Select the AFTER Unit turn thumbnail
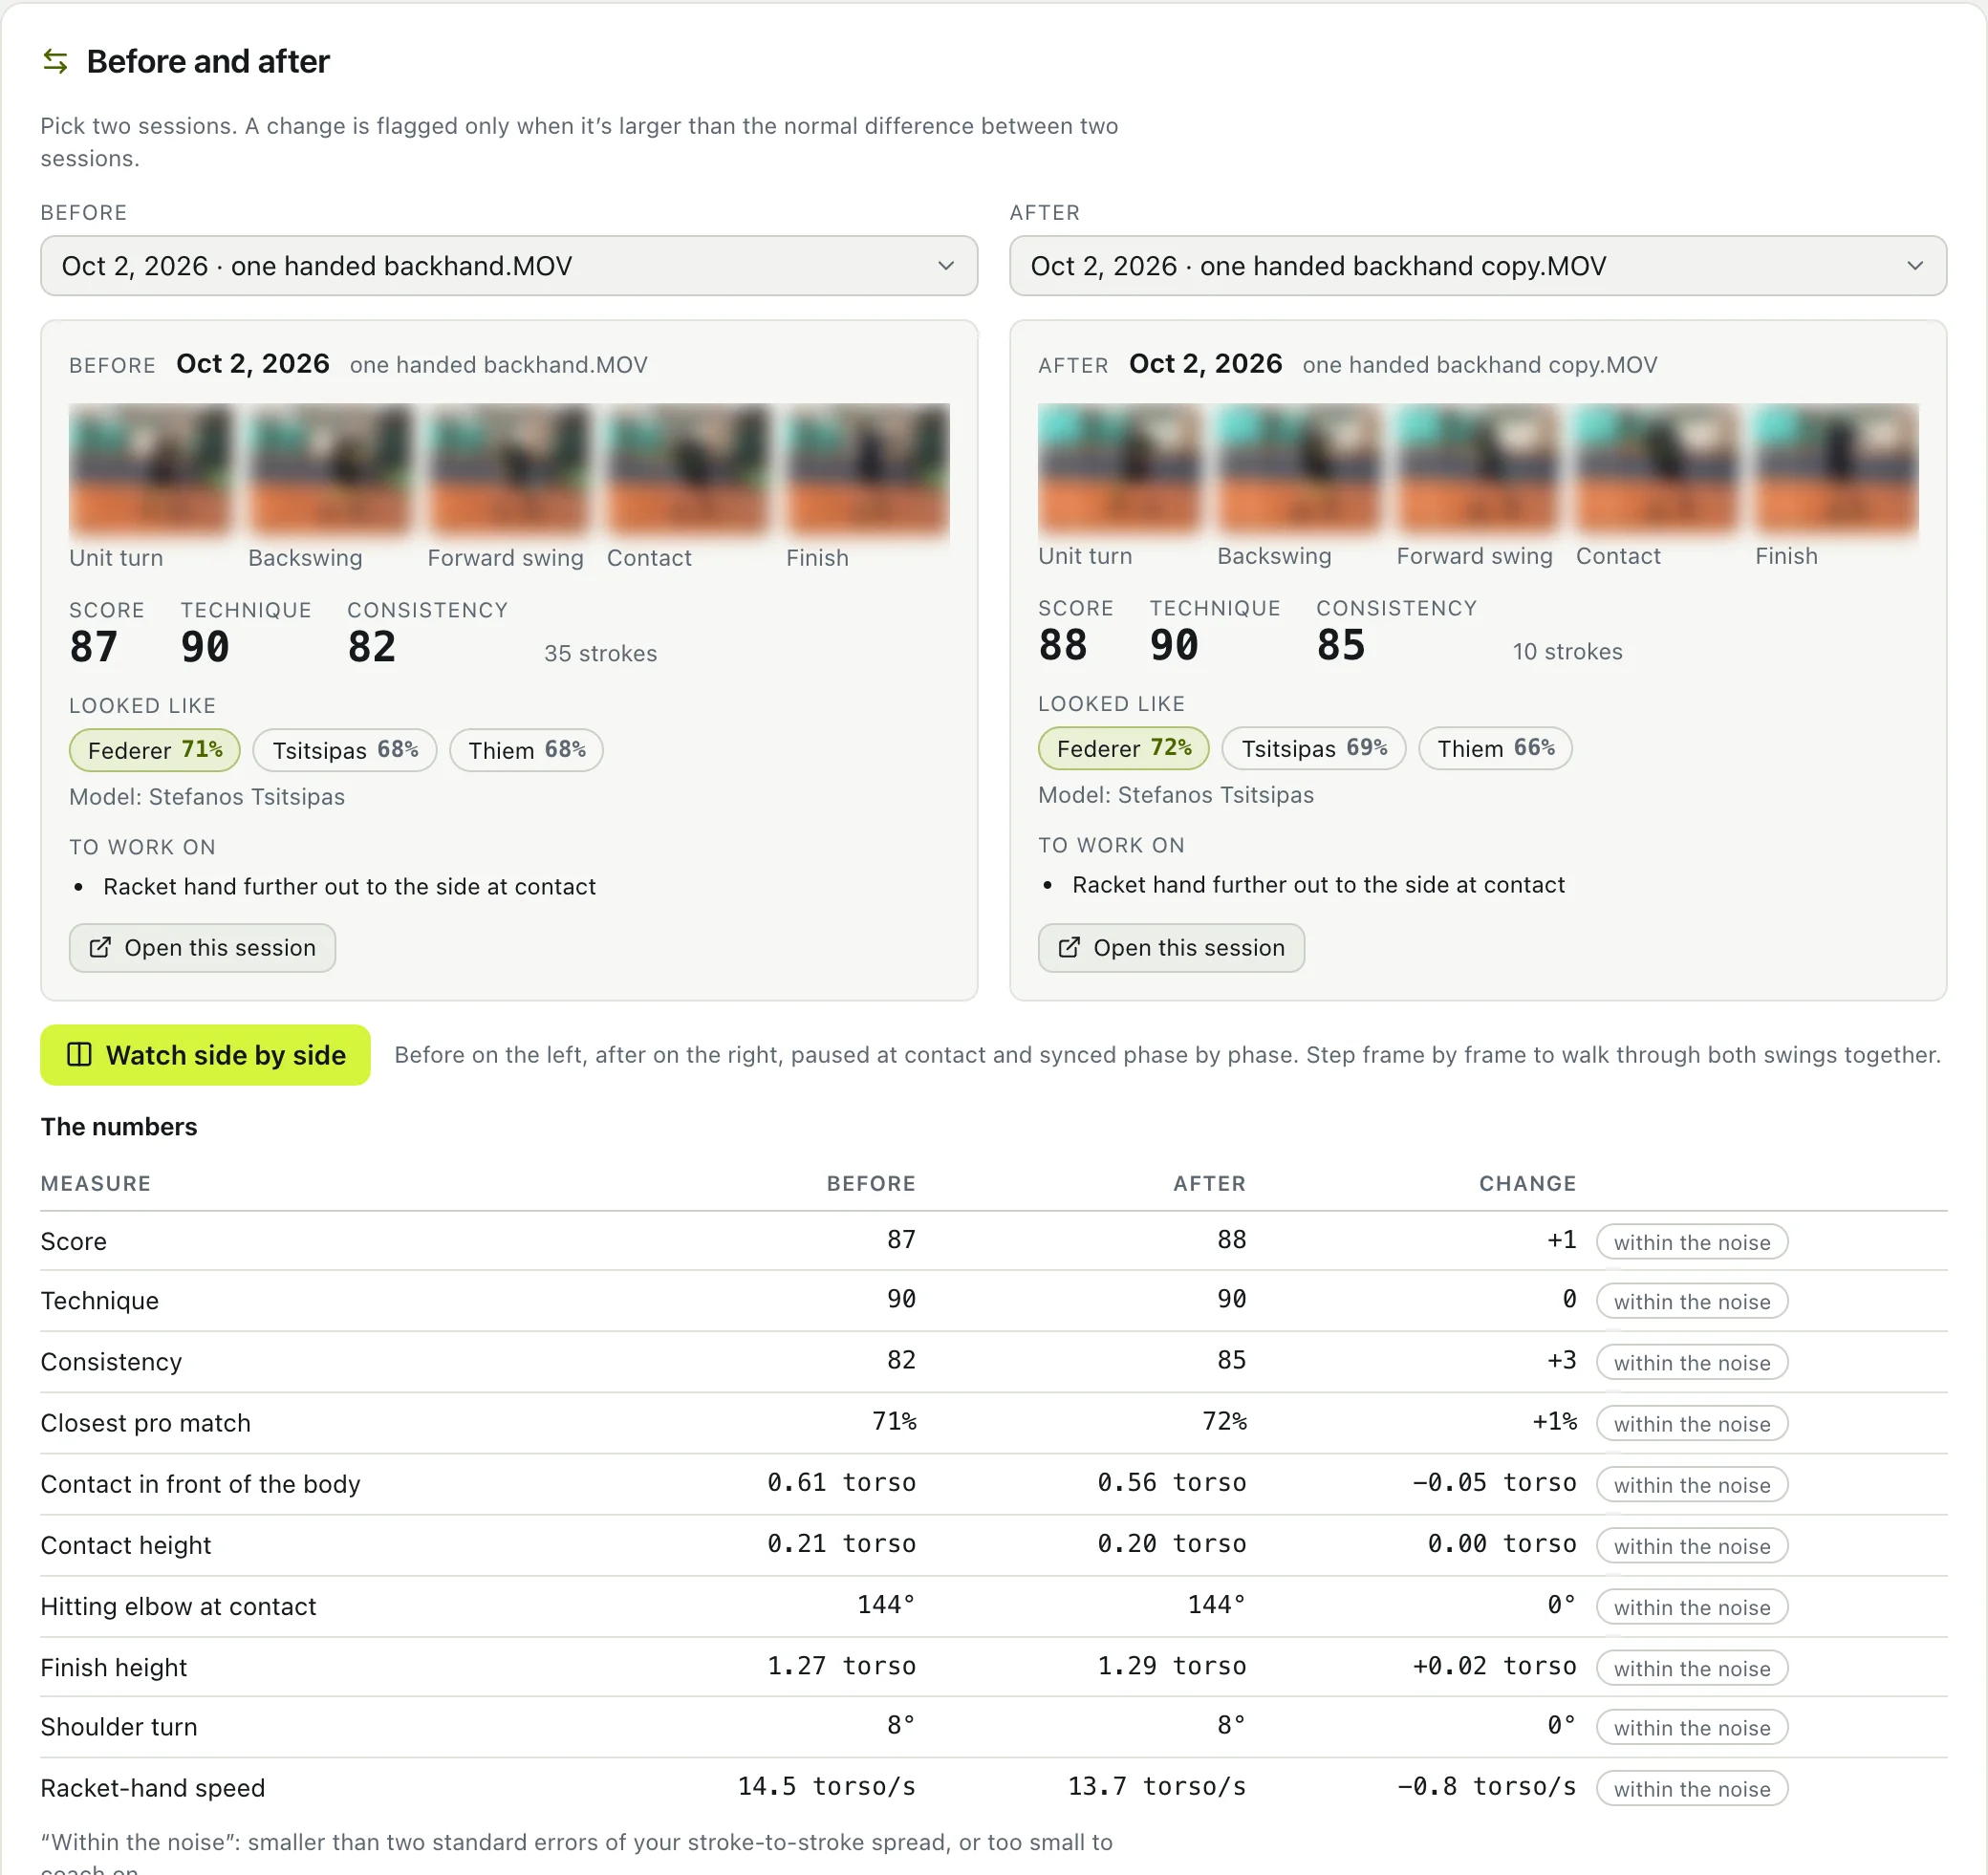Screen dimensions: 1988x1875 1119,467
